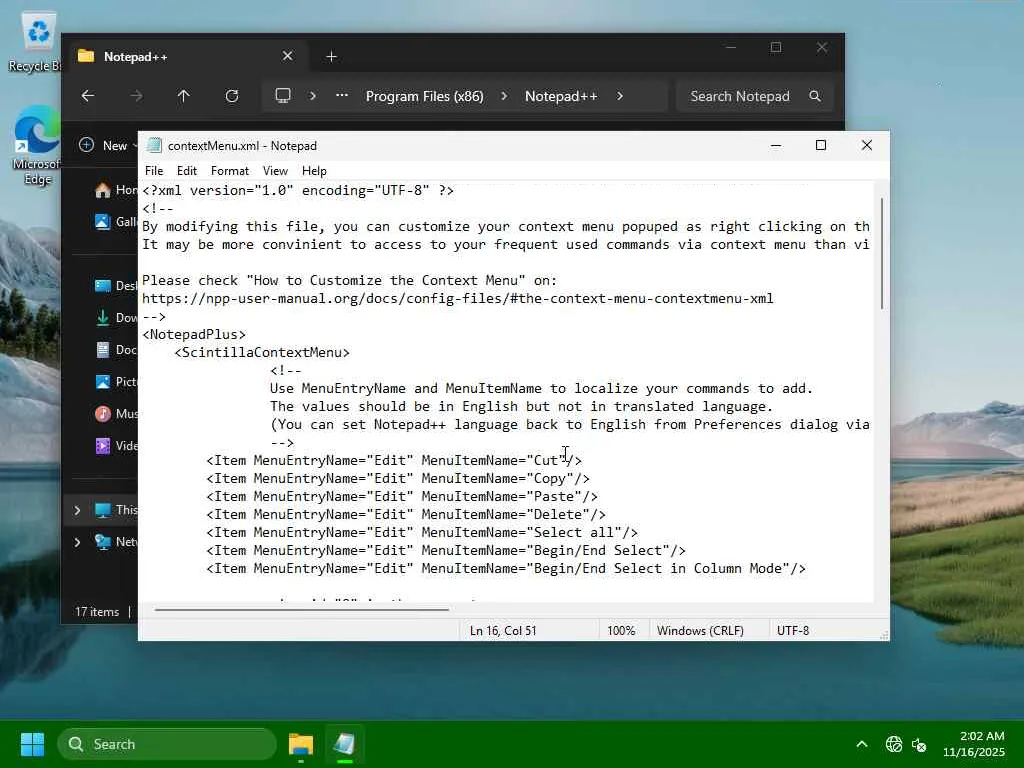Open Home in Explorer sidebar
The height and width of the screenshot is (768, 1024).
click(116, 190)
